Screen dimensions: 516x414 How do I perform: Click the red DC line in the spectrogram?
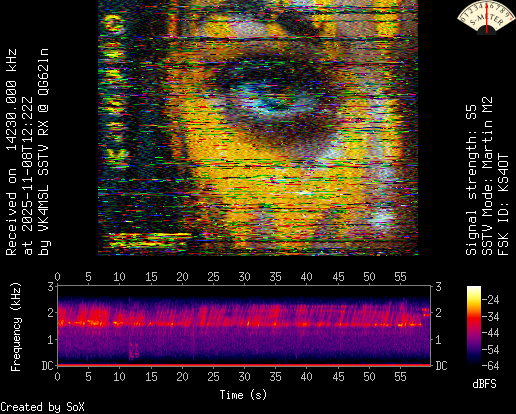(x=244, y=365)
